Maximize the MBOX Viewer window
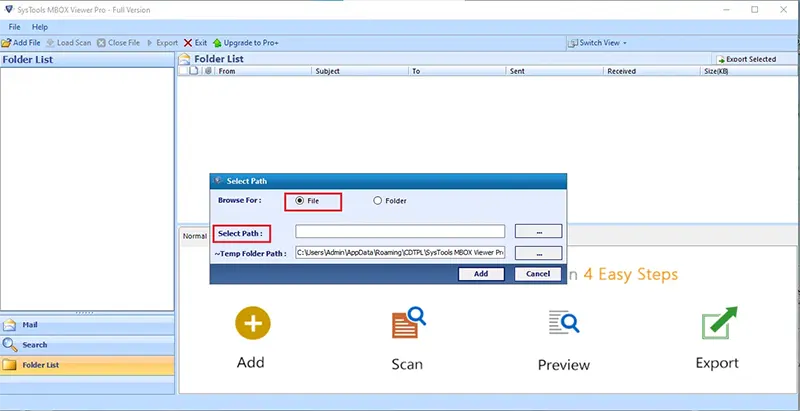Image resolution: width=800 pixels, height=411 pixels. point(755,9)
